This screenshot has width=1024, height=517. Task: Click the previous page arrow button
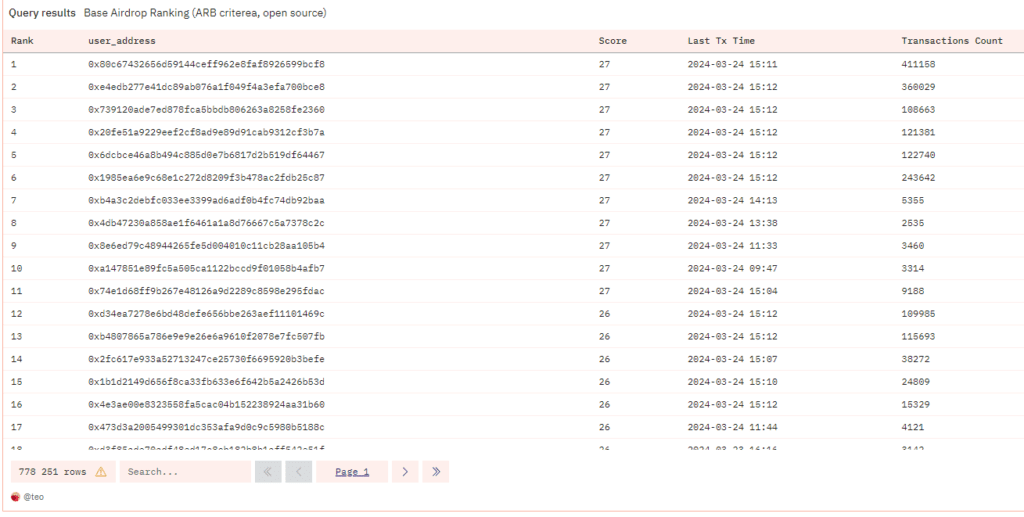point(299,472)
